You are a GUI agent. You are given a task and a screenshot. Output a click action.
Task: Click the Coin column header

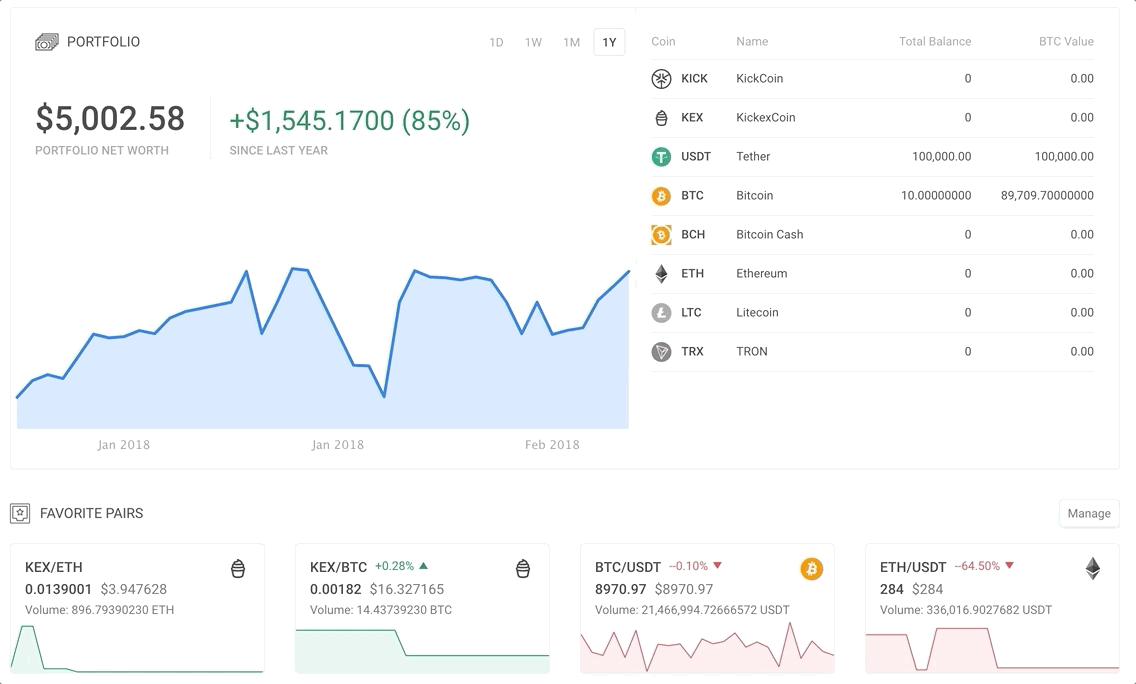click(663, 41)
